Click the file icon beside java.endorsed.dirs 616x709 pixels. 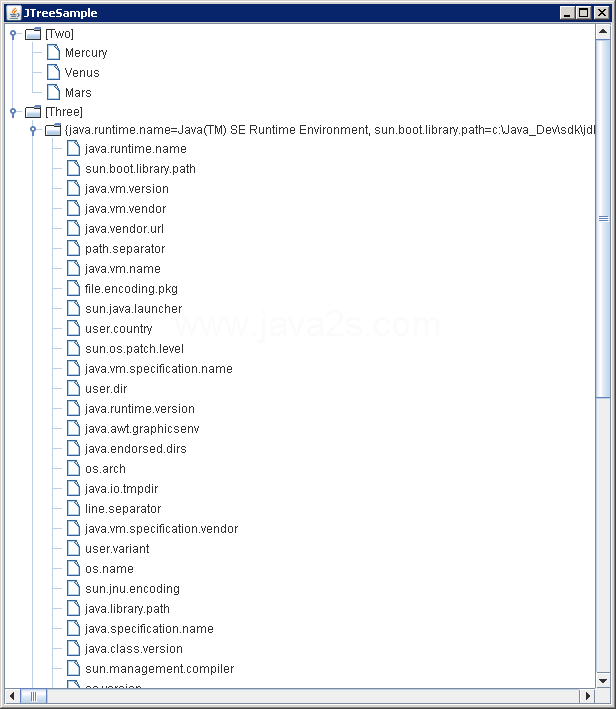[x=73, y=448]
